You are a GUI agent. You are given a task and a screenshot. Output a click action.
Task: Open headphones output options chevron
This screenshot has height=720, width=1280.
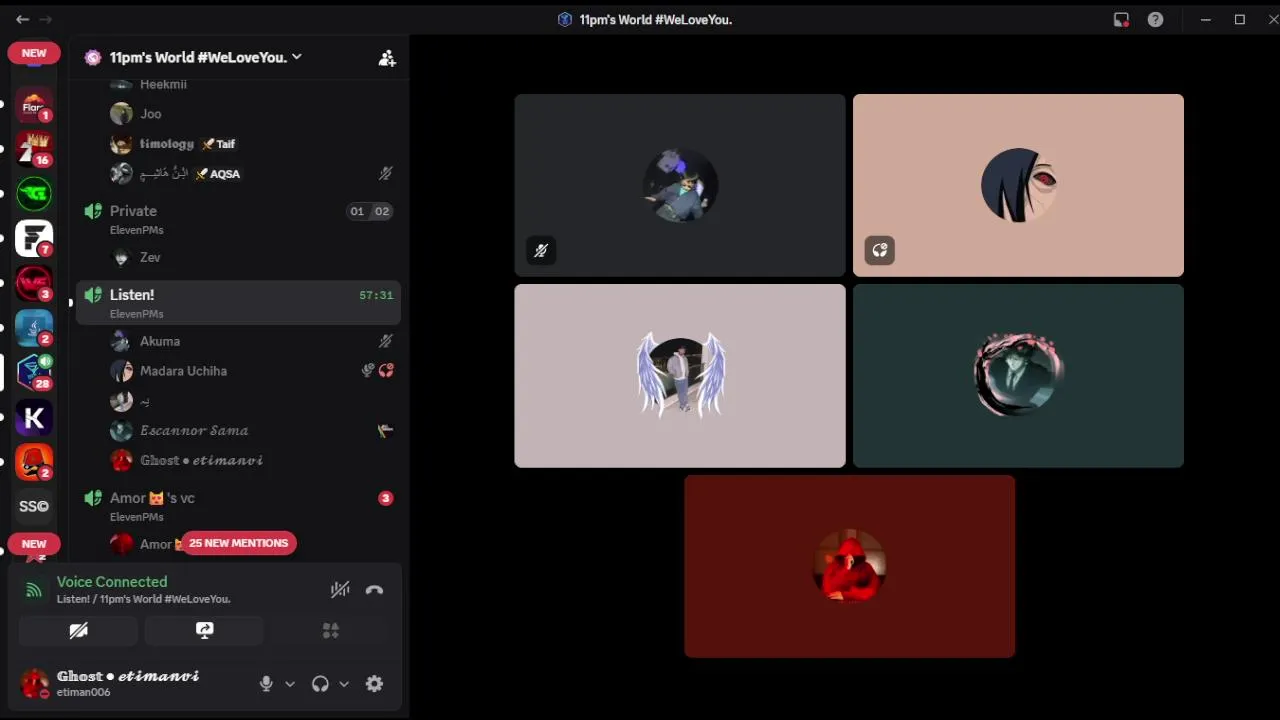coord(344,684)
